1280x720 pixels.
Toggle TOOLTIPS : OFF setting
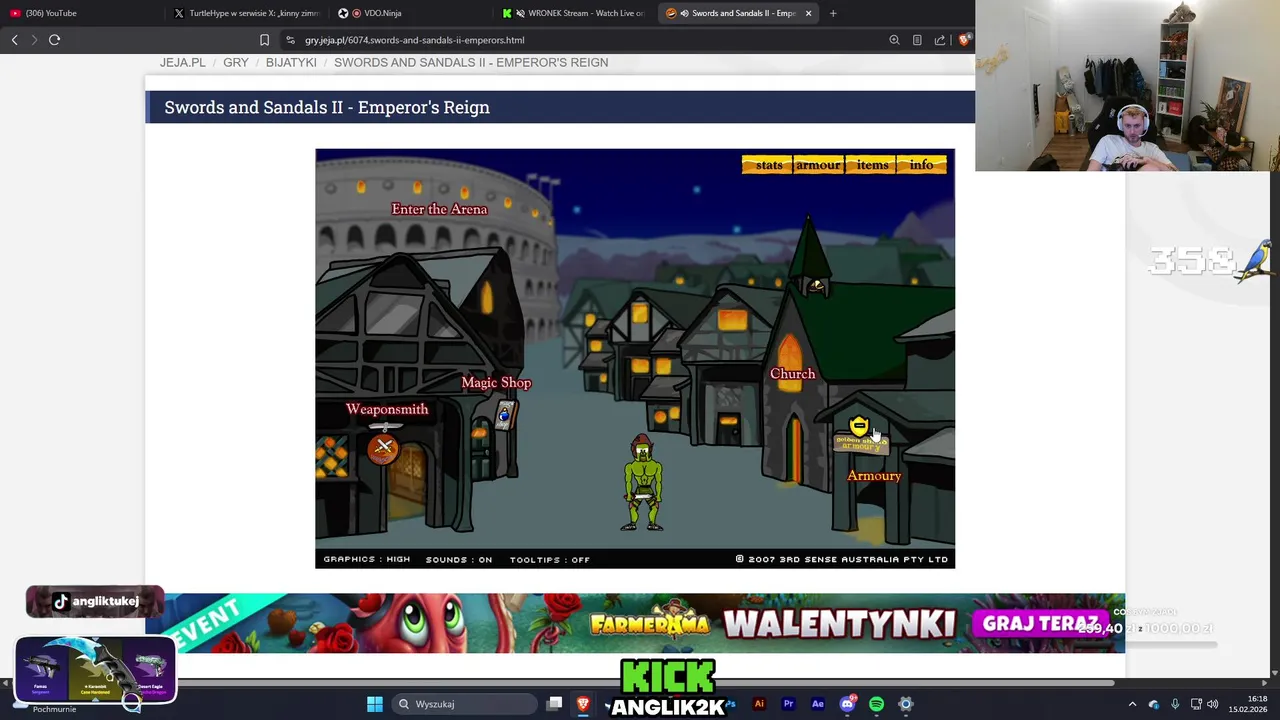pos(550,559)
